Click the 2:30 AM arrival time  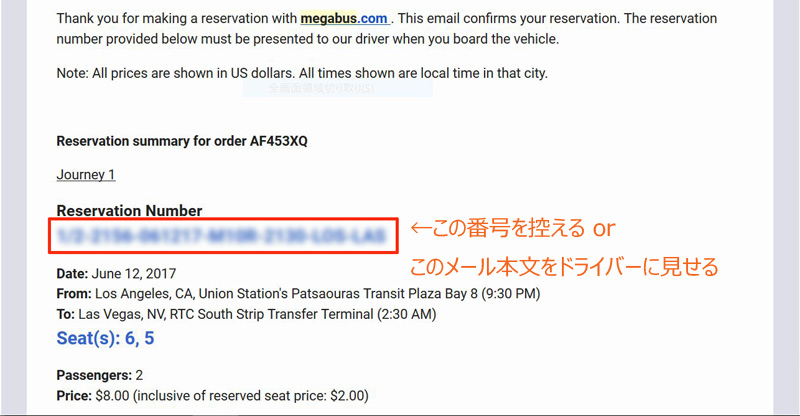click(x=407, y=314)
